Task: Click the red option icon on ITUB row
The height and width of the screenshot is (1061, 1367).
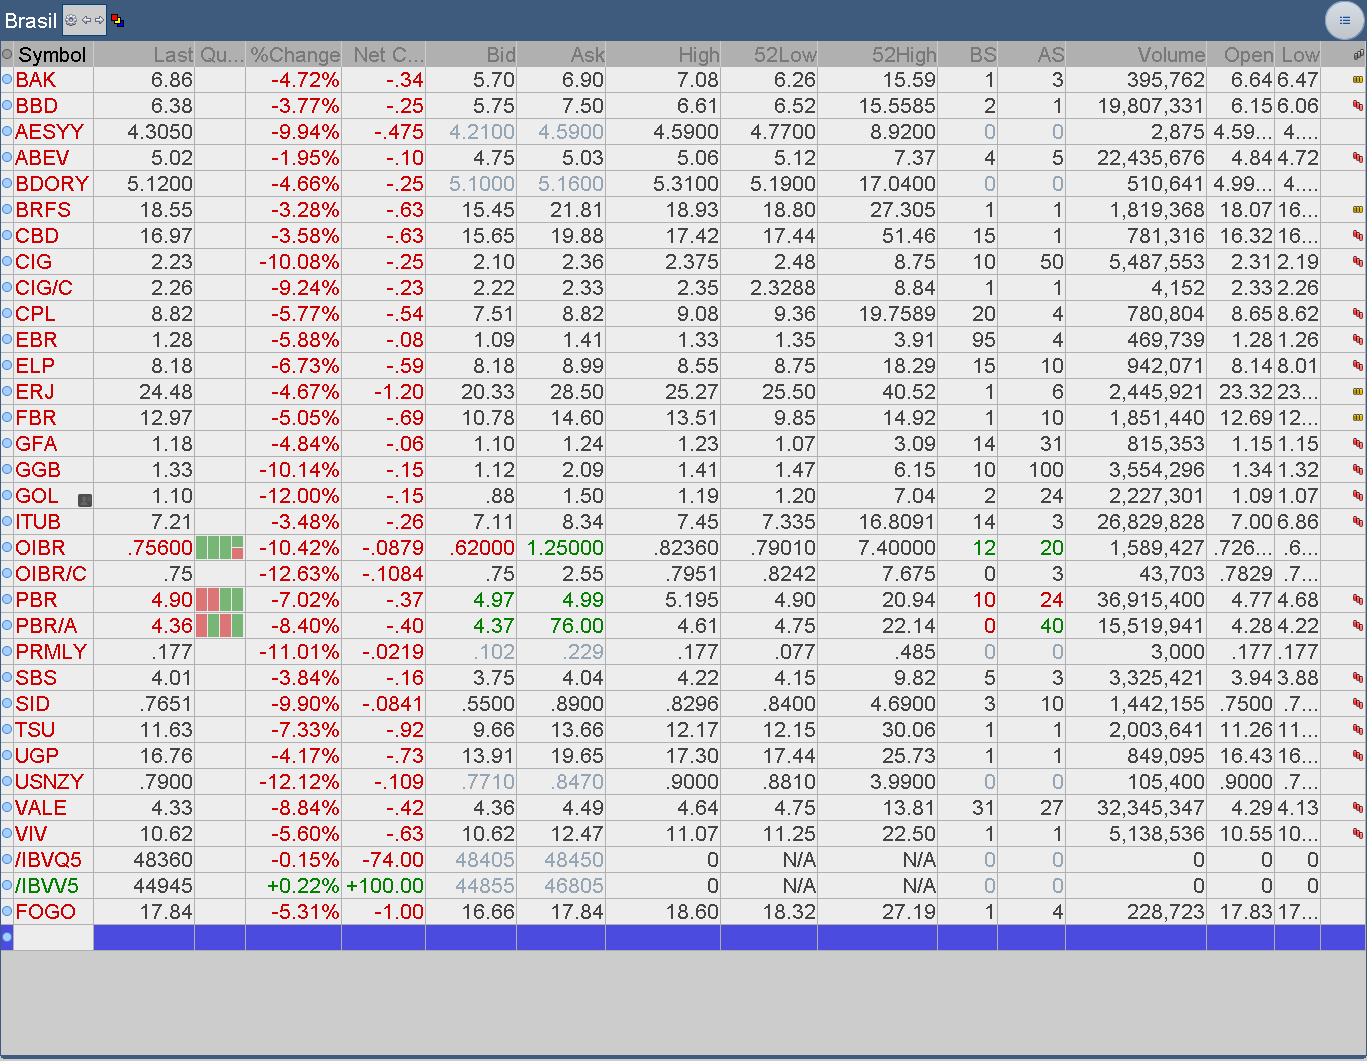Action: [1358, 522]
